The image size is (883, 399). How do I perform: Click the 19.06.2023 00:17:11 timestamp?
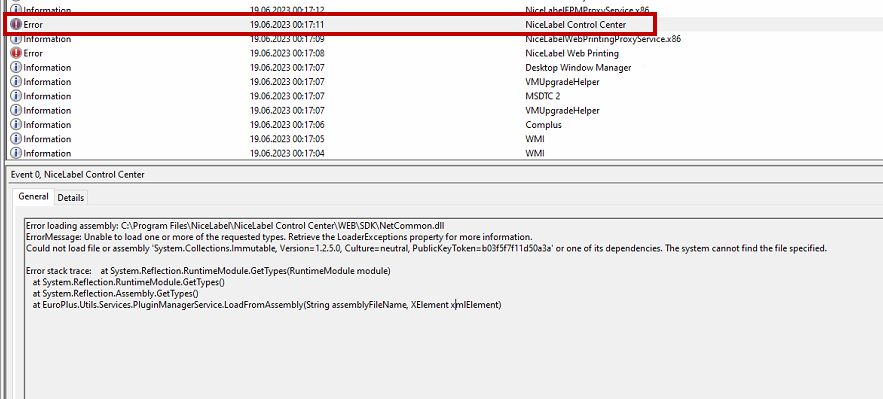pos(287,25)
